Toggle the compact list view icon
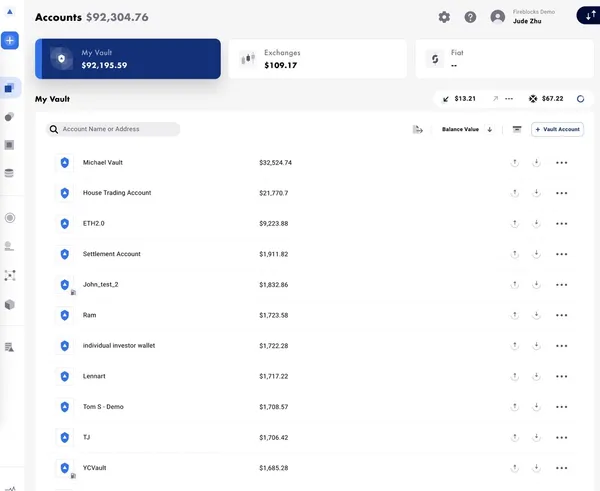This screenshot has width=600, height=491. [517, 129]
